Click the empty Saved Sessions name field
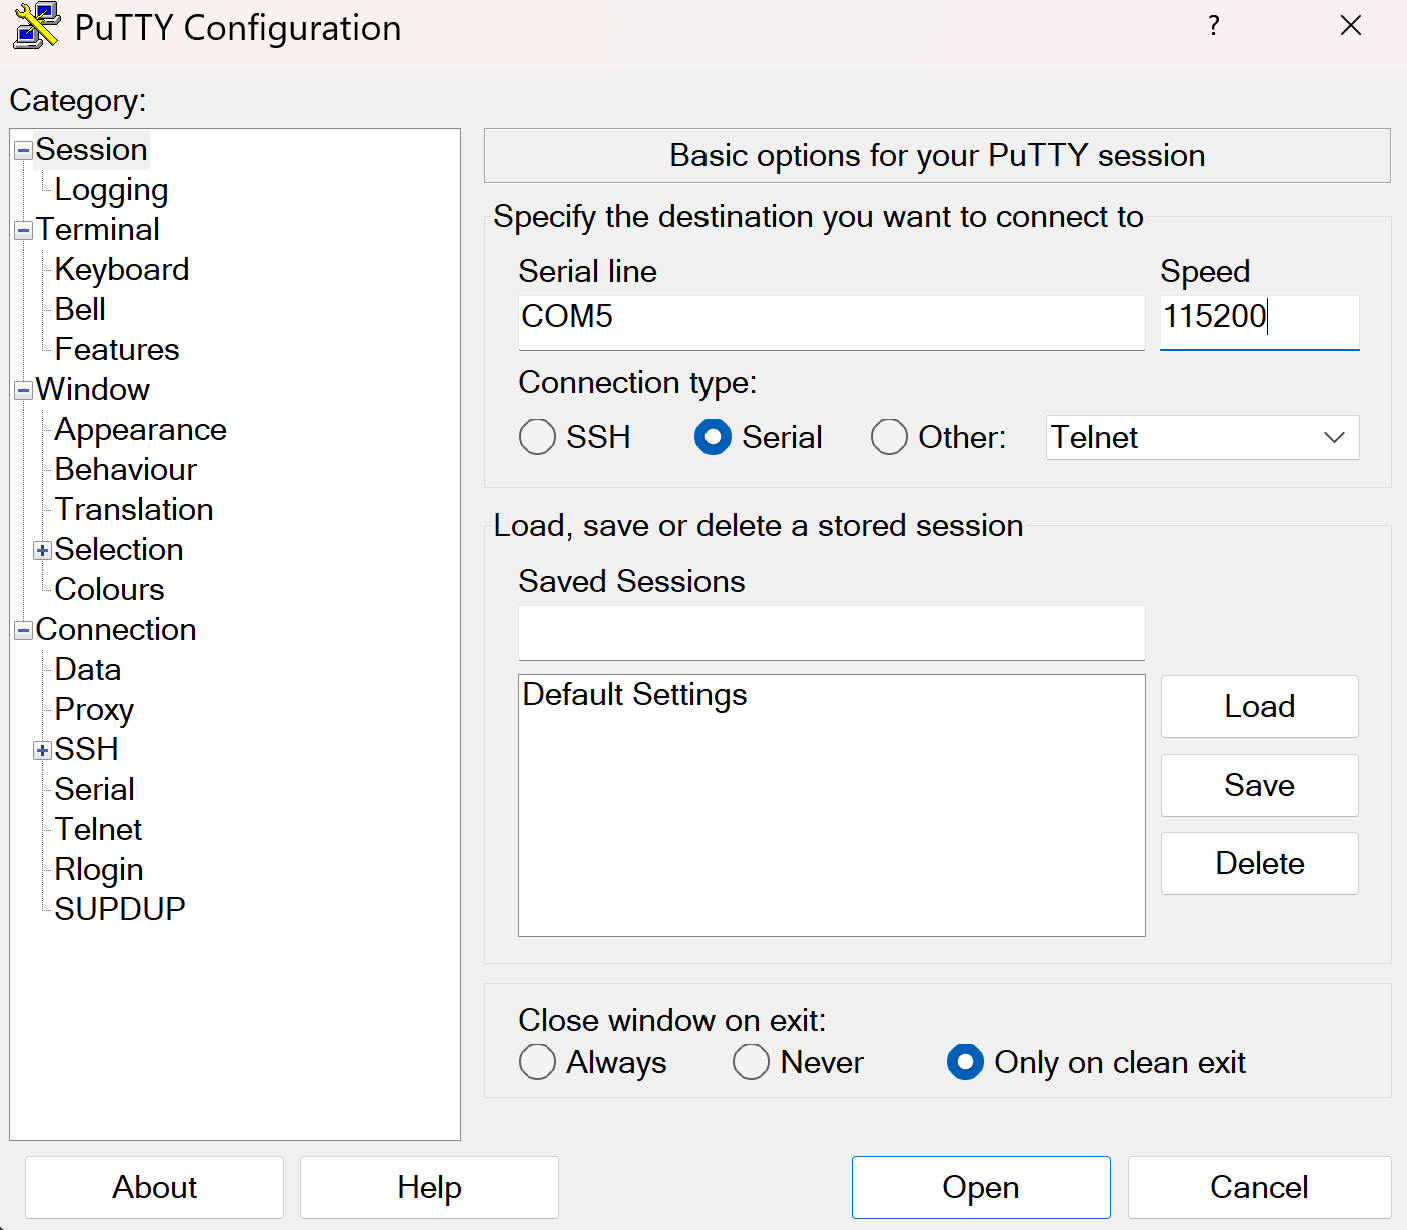Viewport: 1407px width, 1230px height. 831,632
